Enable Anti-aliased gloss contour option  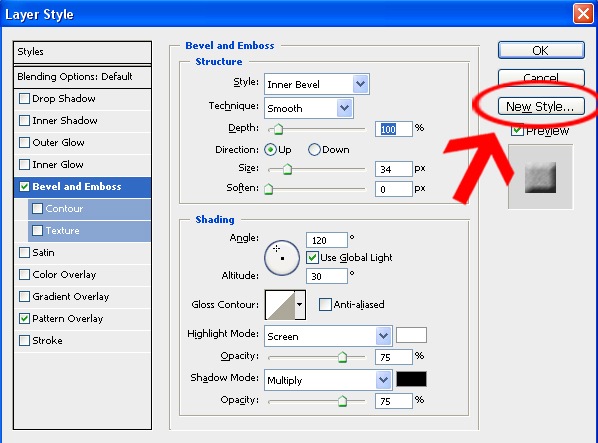click(x=325, y=305)
